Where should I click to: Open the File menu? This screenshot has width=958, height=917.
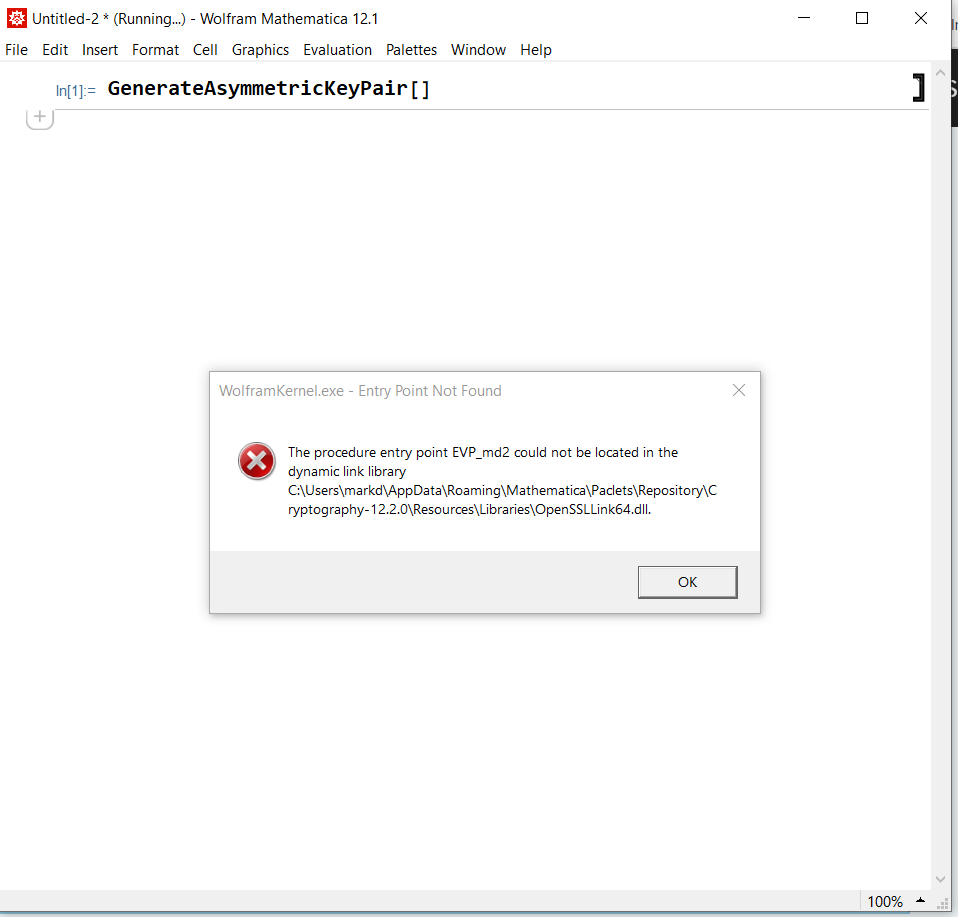(x=16, y=49)
